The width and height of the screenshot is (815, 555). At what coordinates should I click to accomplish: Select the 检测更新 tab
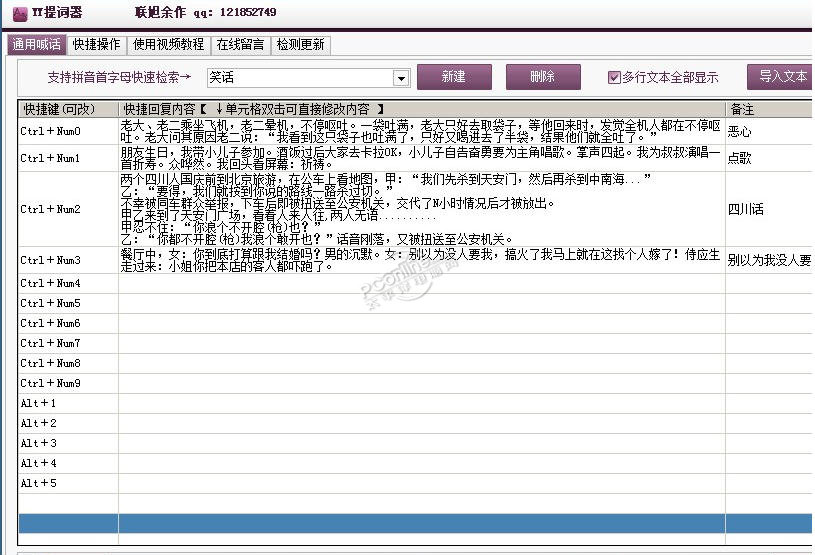coord(300,45)
